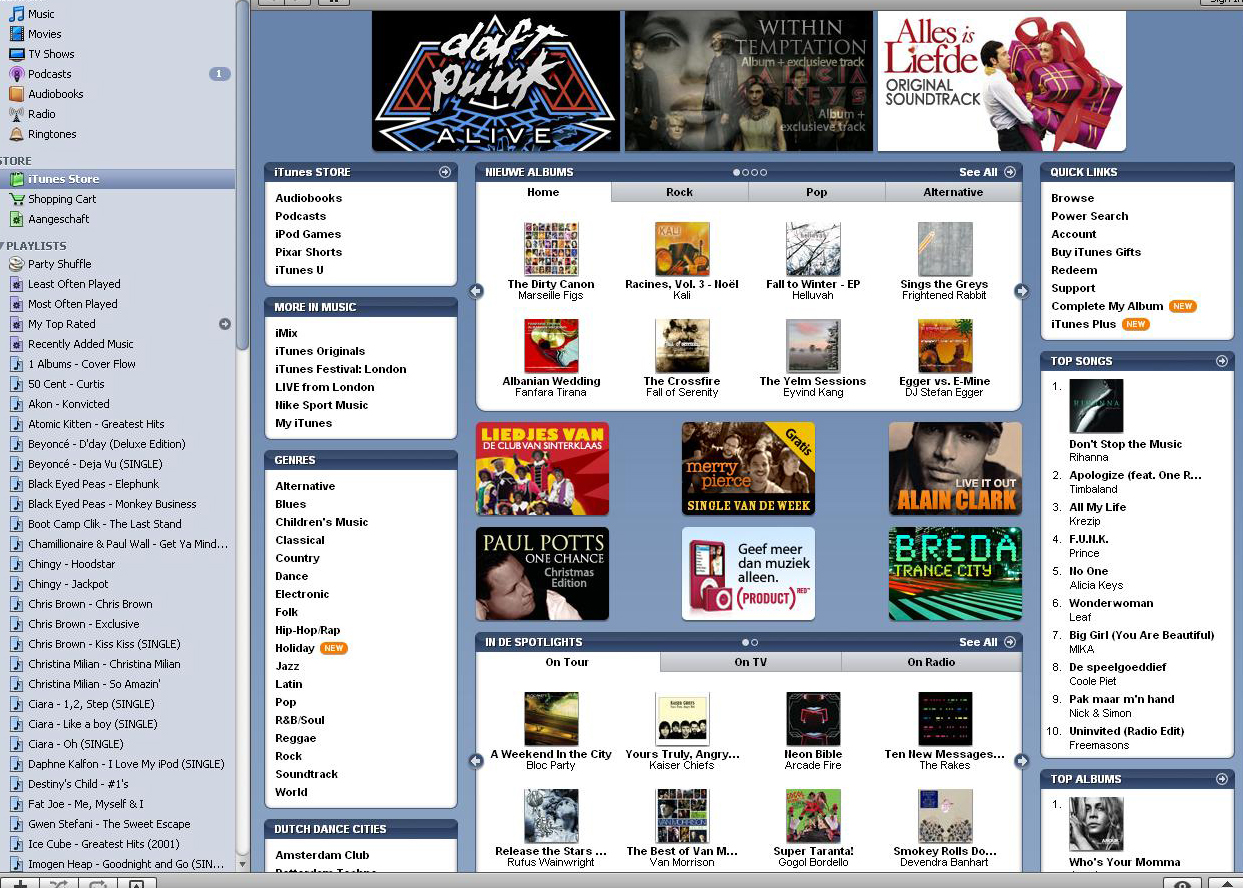
Task: Open the 50 Cent - Curtis playlist
Action: (66, 384)
